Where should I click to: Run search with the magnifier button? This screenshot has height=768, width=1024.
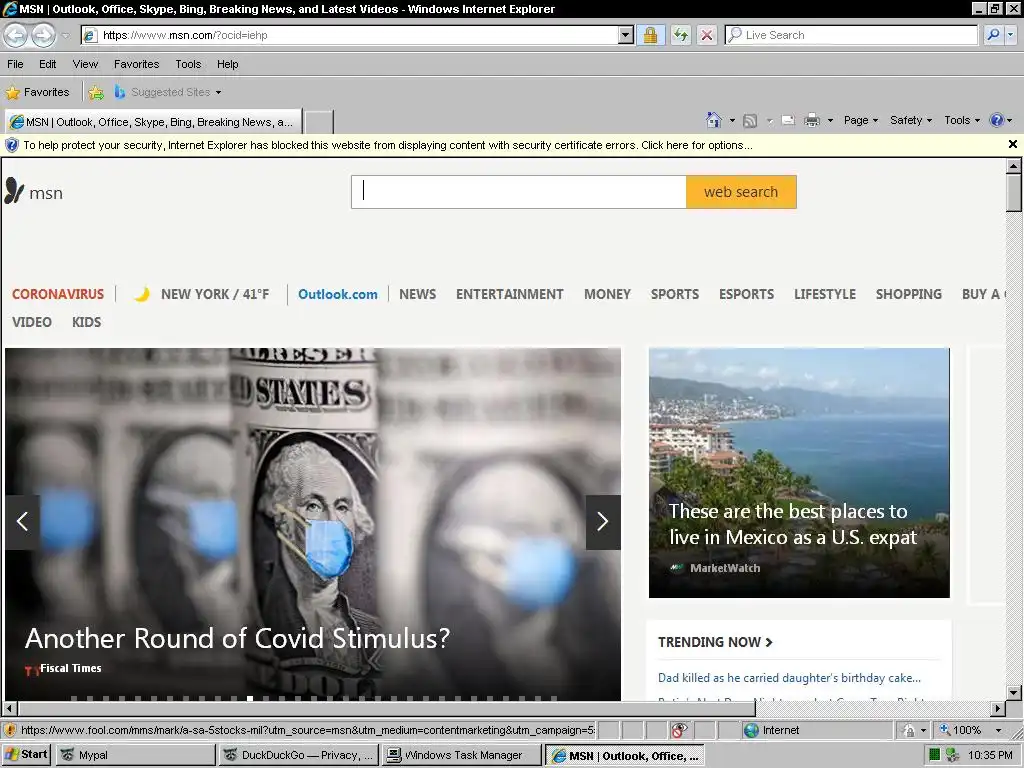click(x=993, y=35)
